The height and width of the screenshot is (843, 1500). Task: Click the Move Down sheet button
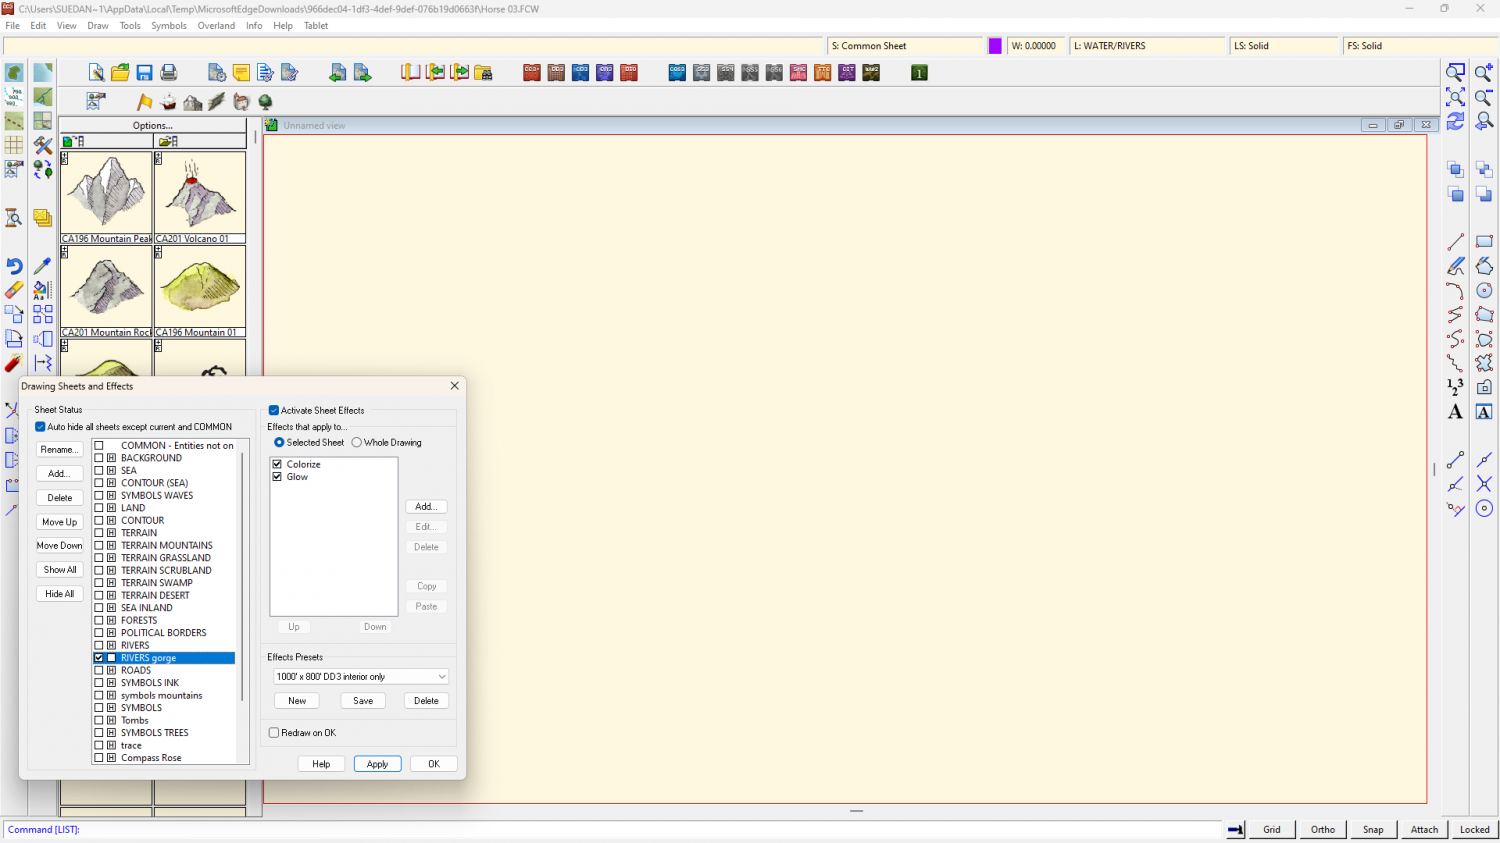[x=60, y=546]
